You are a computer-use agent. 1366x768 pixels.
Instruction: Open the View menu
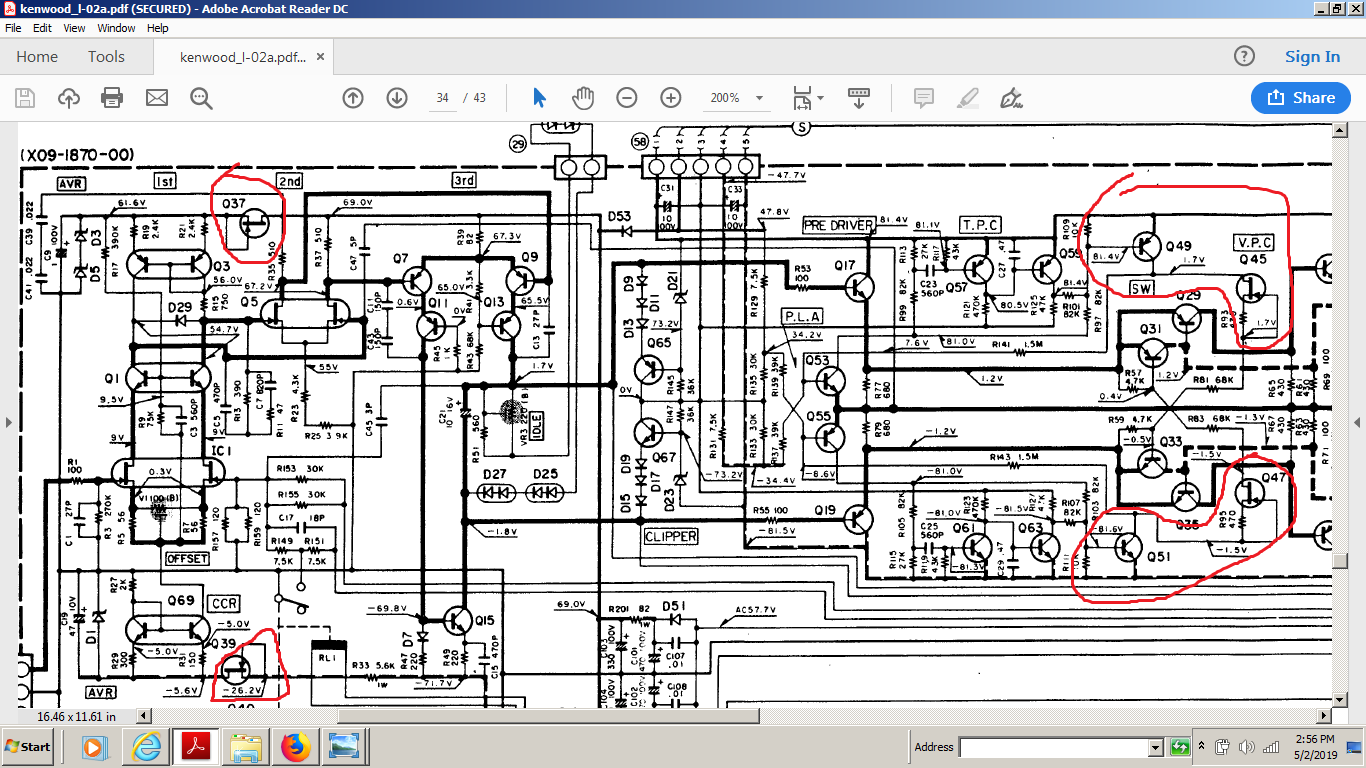pyautogui.click(x=74, y=28)
